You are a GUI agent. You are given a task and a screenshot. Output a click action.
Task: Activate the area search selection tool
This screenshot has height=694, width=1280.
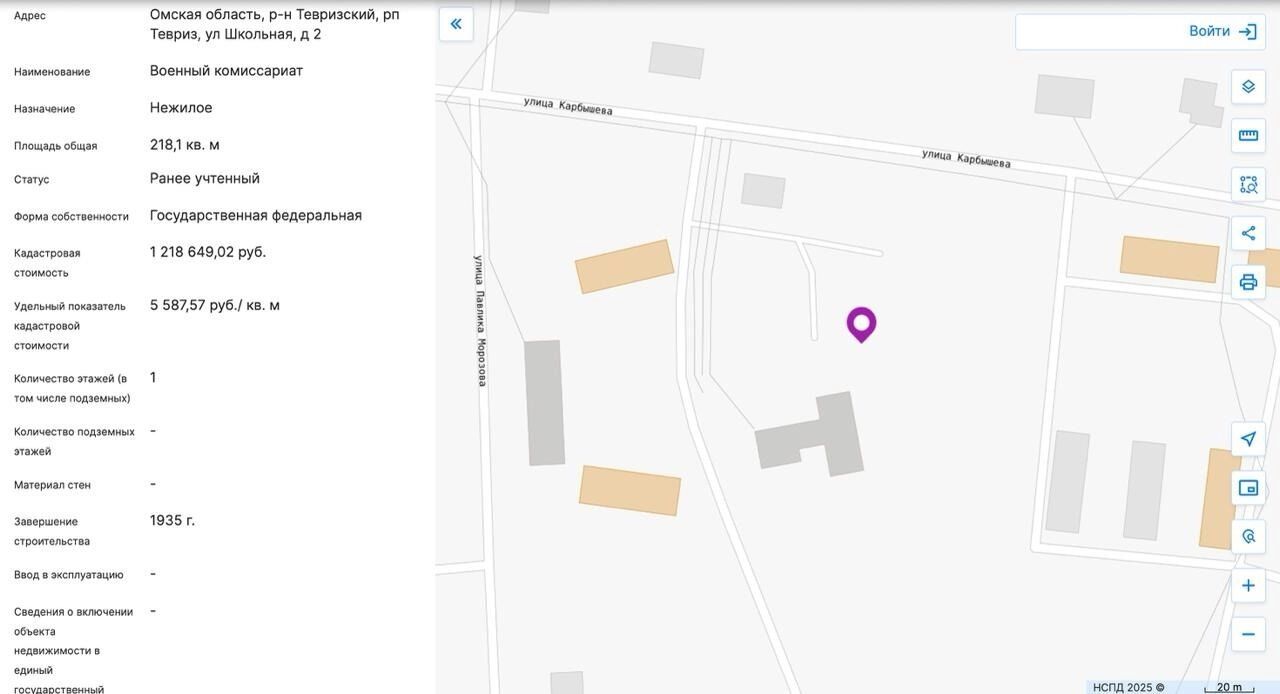coord(1248,185)
